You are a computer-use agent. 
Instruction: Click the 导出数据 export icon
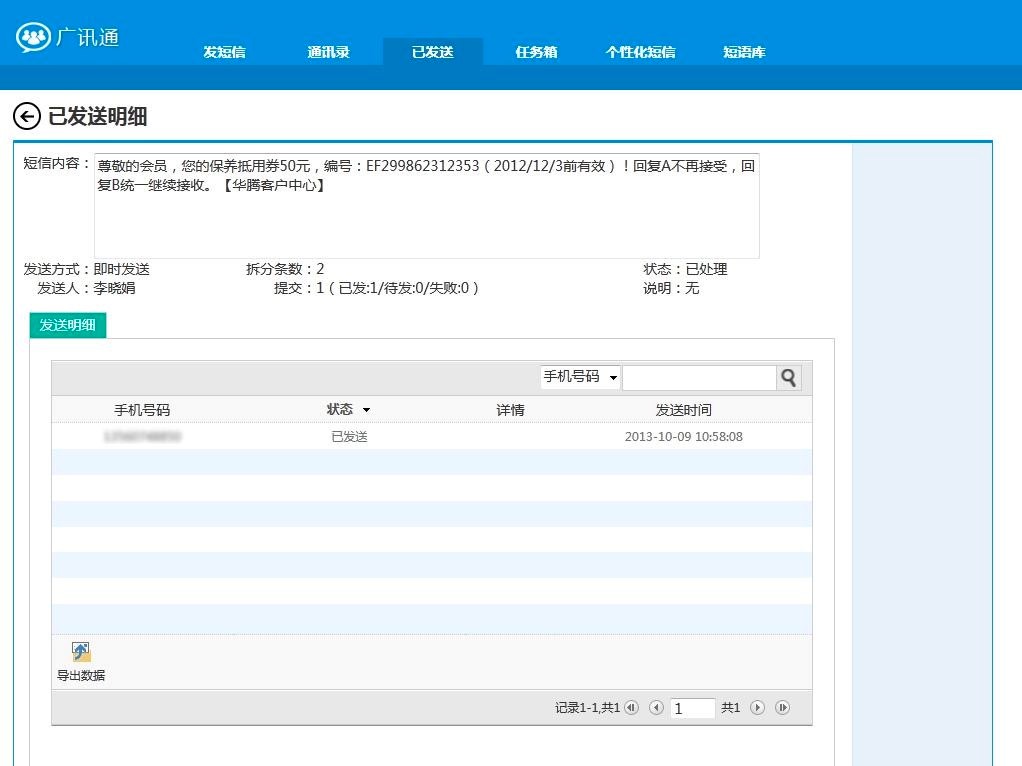(81, 652)
